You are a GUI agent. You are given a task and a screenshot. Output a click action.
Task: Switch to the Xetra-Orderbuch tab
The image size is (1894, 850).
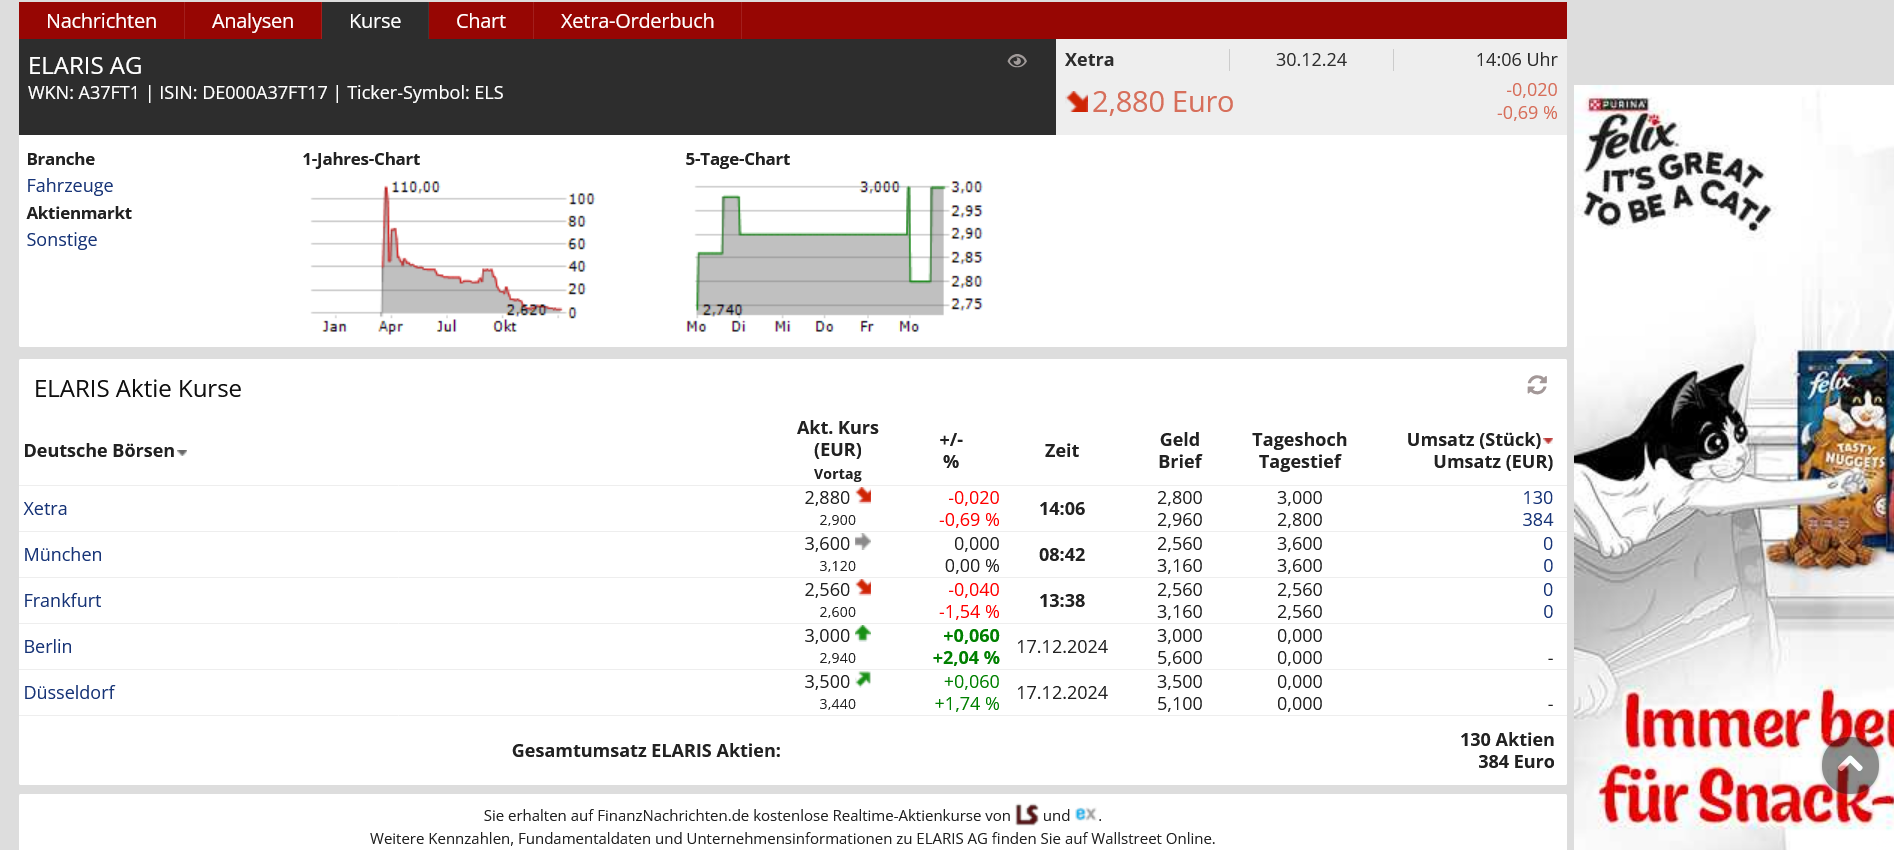click(637, 21)
